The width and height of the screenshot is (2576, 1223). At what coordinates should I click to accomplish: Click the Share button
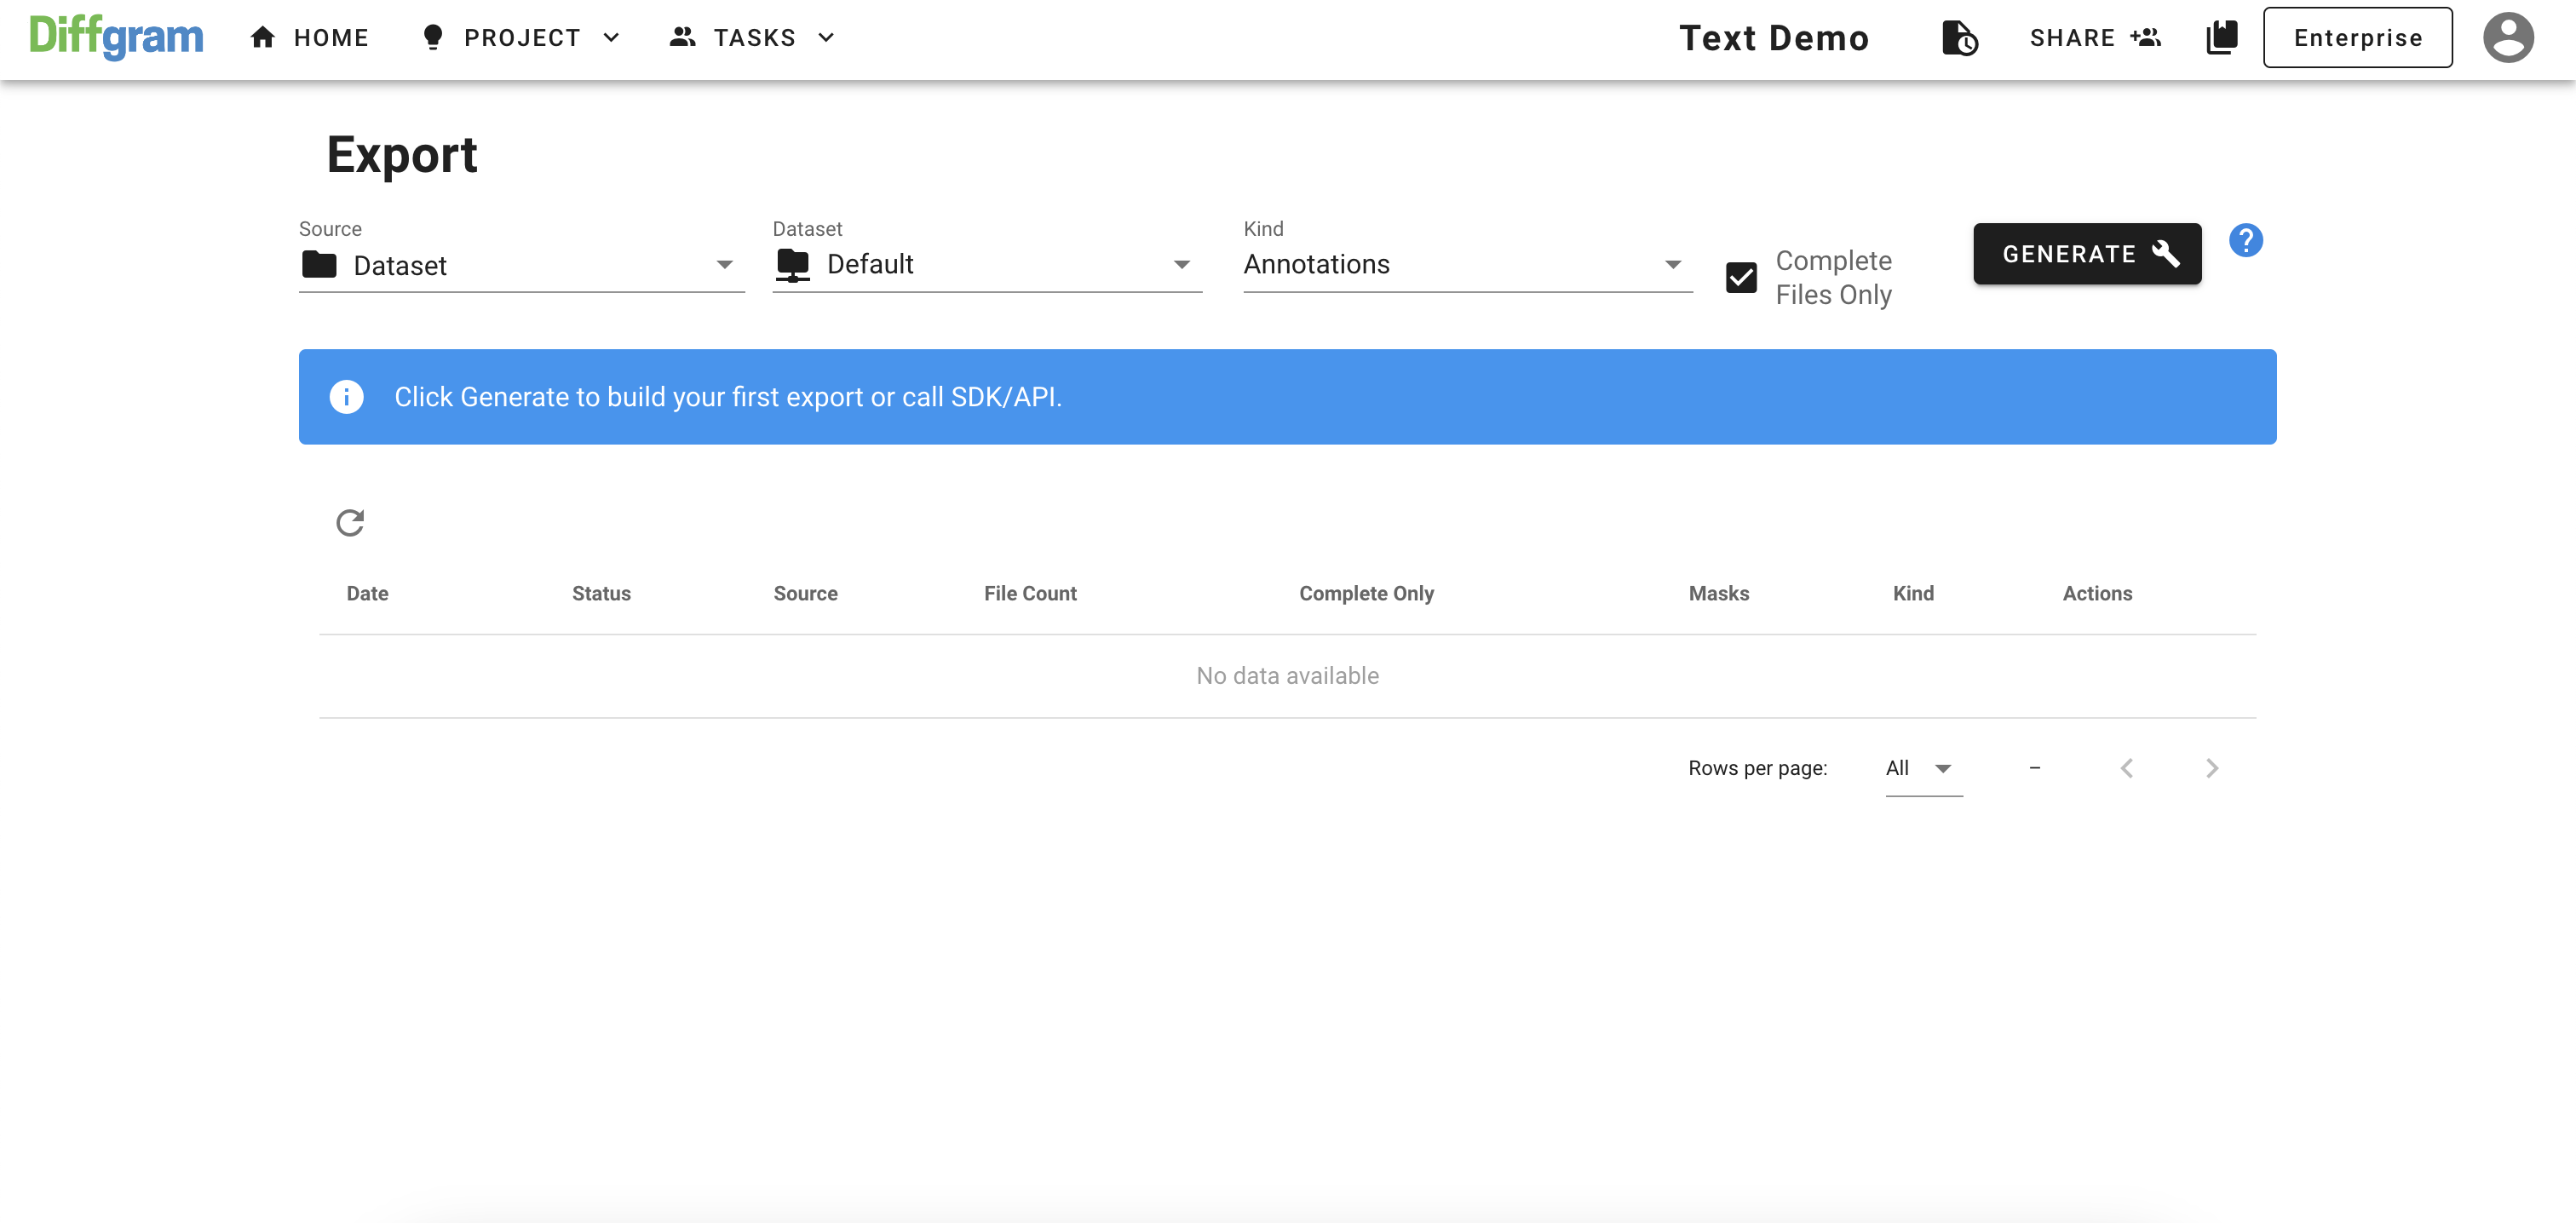click(2095, 38)
